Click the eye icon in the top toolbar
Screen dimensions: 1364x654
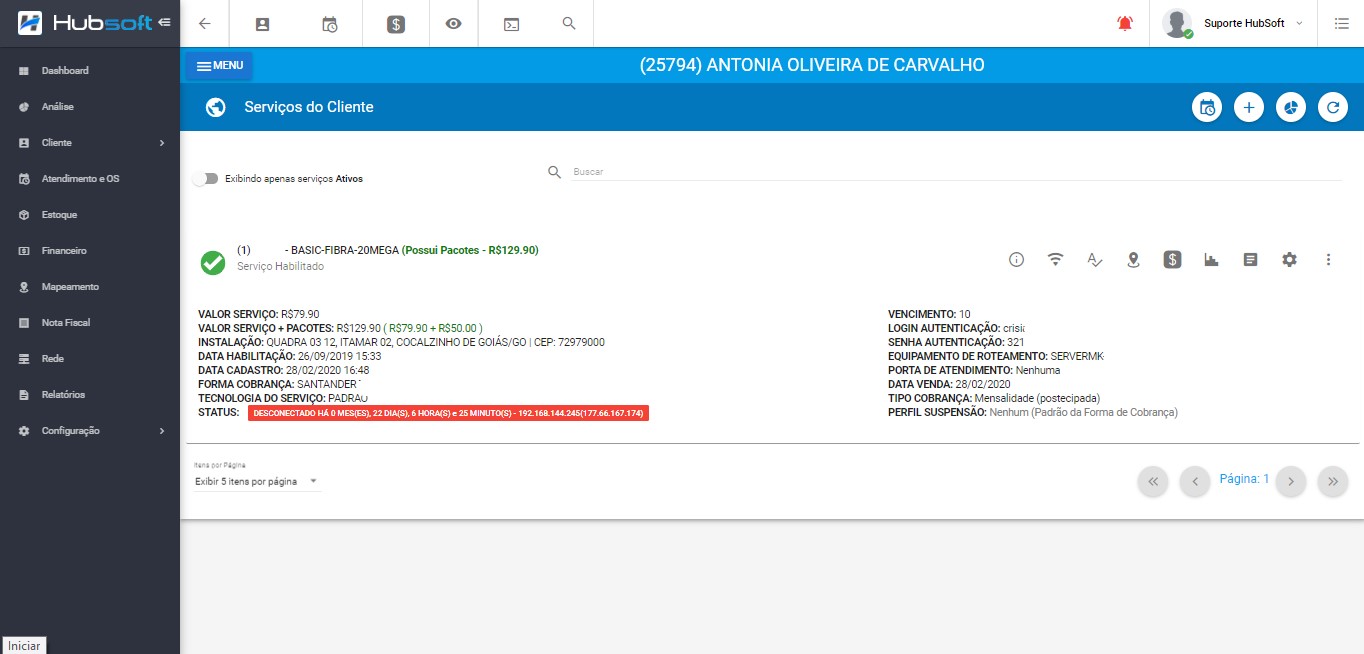454,24
